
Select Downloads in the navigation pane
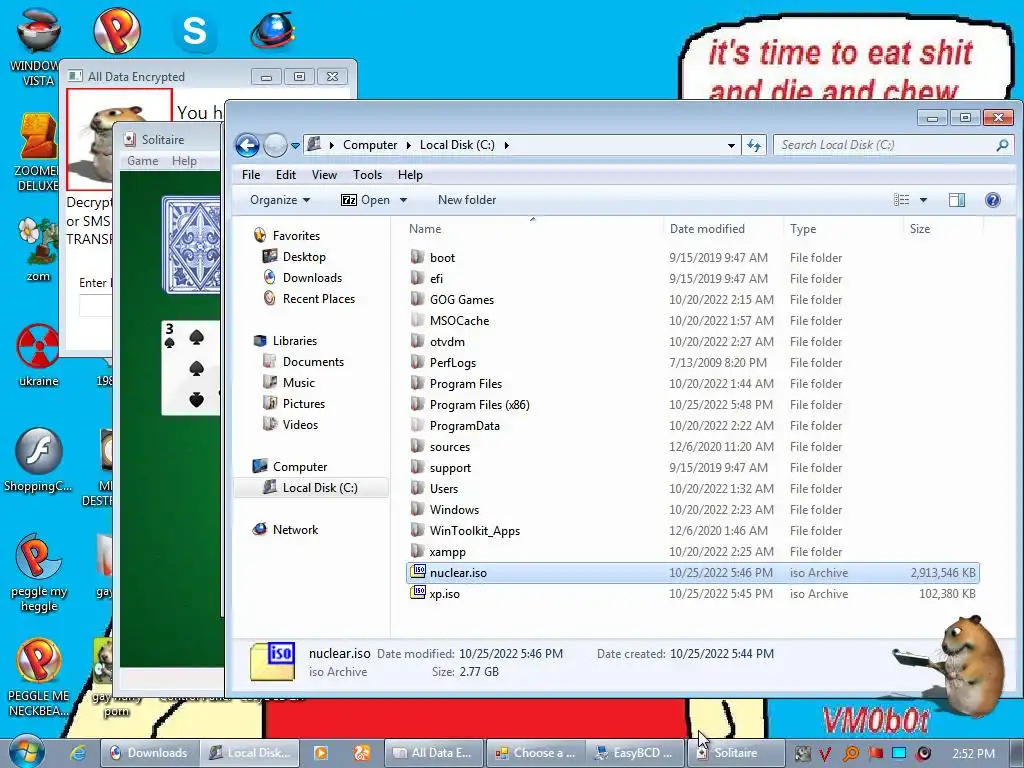312,278
